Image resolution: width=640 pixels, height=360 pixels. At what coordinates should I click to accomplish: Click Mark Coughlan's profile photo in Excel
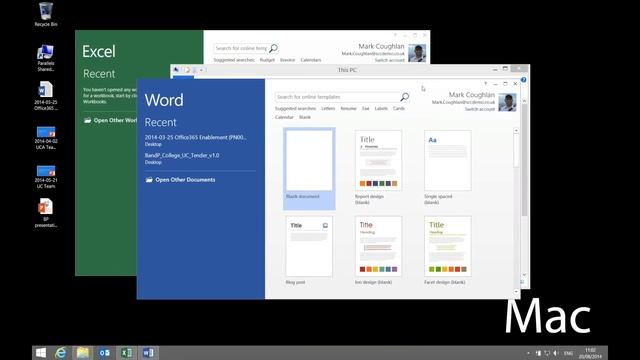[x=417, y=53]
